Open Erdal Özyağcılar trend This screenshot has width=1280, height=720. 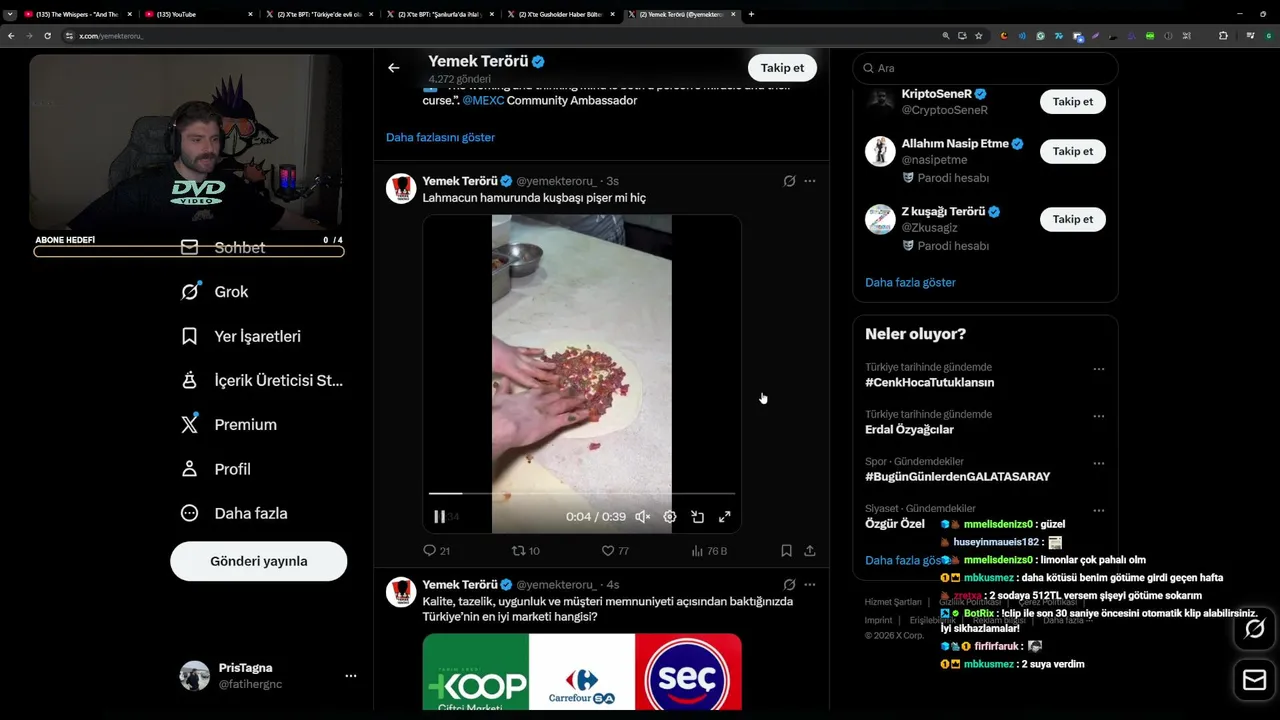point(909,429)
